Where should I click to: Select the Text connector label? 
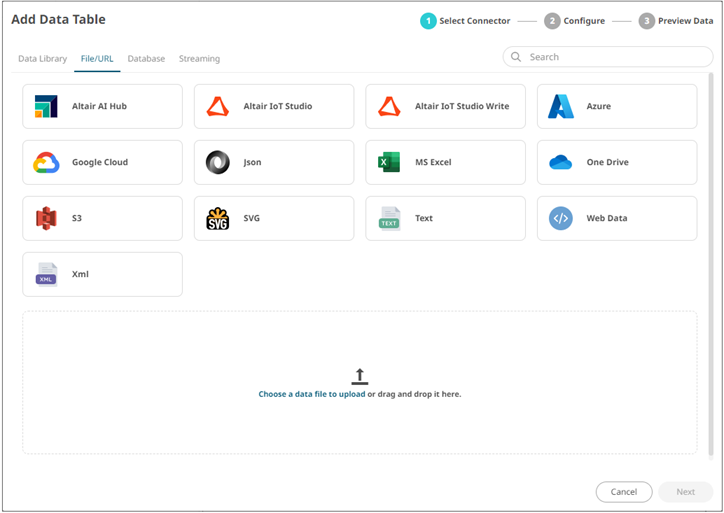pyautogui.click(x=424, y=218)
